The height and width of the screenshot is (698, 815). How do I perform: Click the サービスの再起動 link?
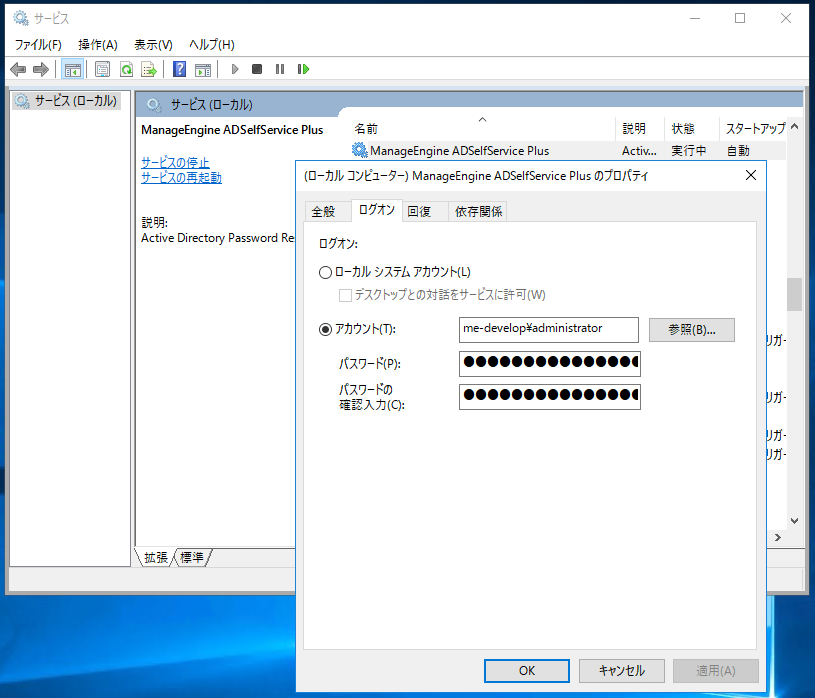coord(181,178)
